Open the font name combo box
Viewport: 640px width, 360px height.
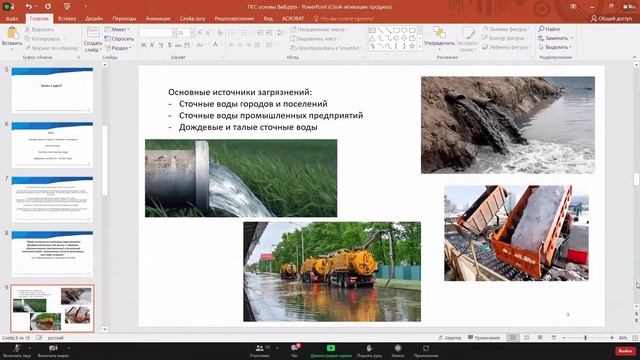[x=157, y=33]
